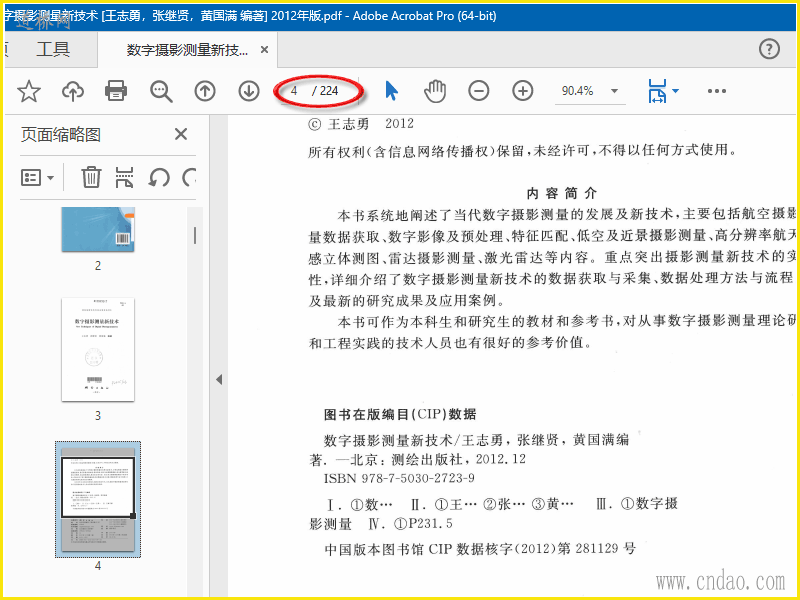Activate the selection arrow tool

coord(391,91)
